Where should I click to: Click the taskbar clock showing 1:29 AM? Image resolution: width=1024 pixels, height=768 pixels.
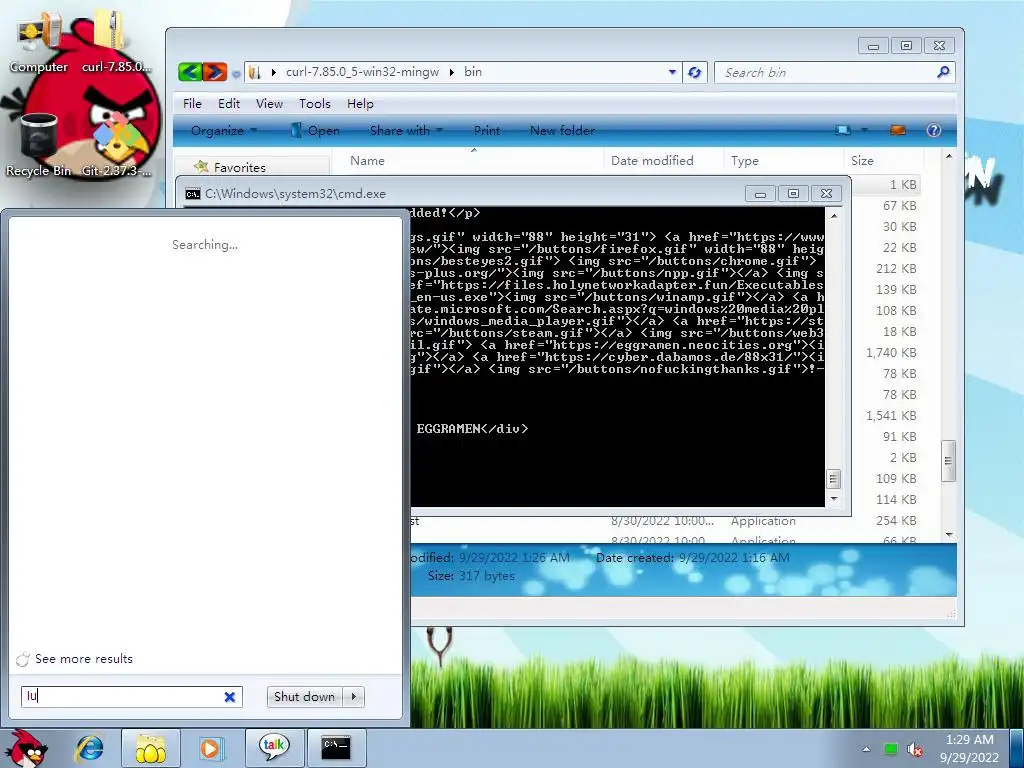click(x=969, y=748)
